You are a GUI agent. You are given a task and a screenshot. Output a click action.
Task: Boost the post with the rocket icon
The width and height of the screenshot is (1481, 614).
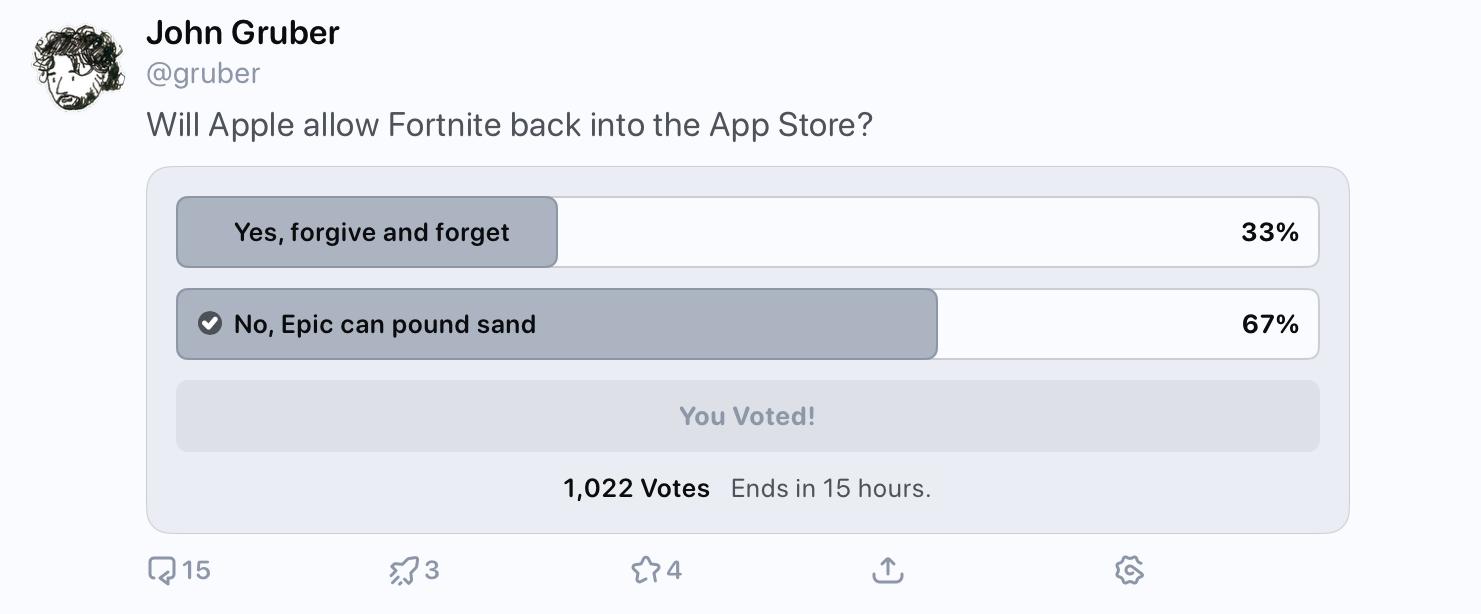(x=403, y=570)
